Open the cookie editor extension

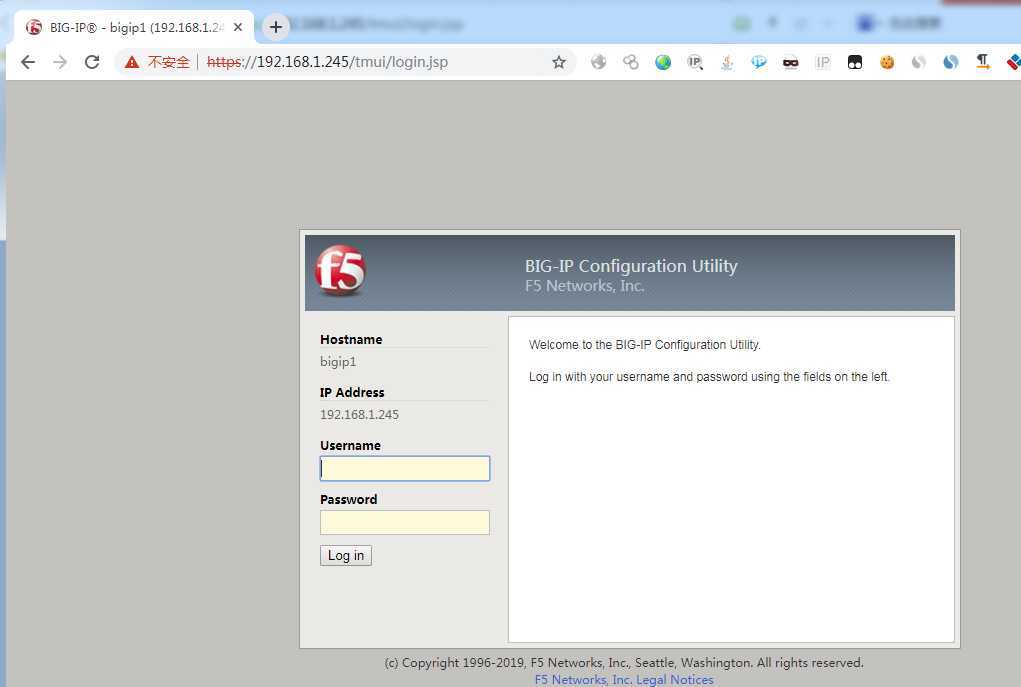click(887, 62)
